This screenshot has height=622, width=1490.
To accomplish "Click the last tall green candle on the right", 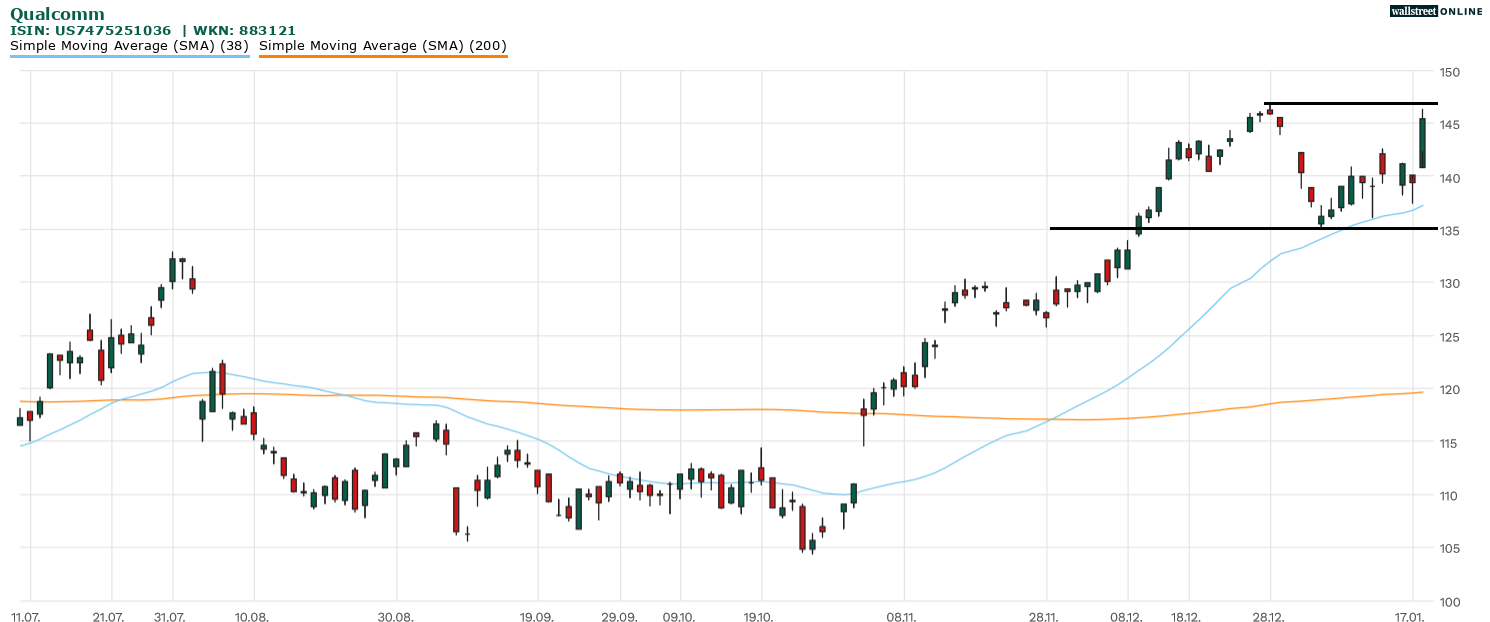I will click(x=1422, y=142).
